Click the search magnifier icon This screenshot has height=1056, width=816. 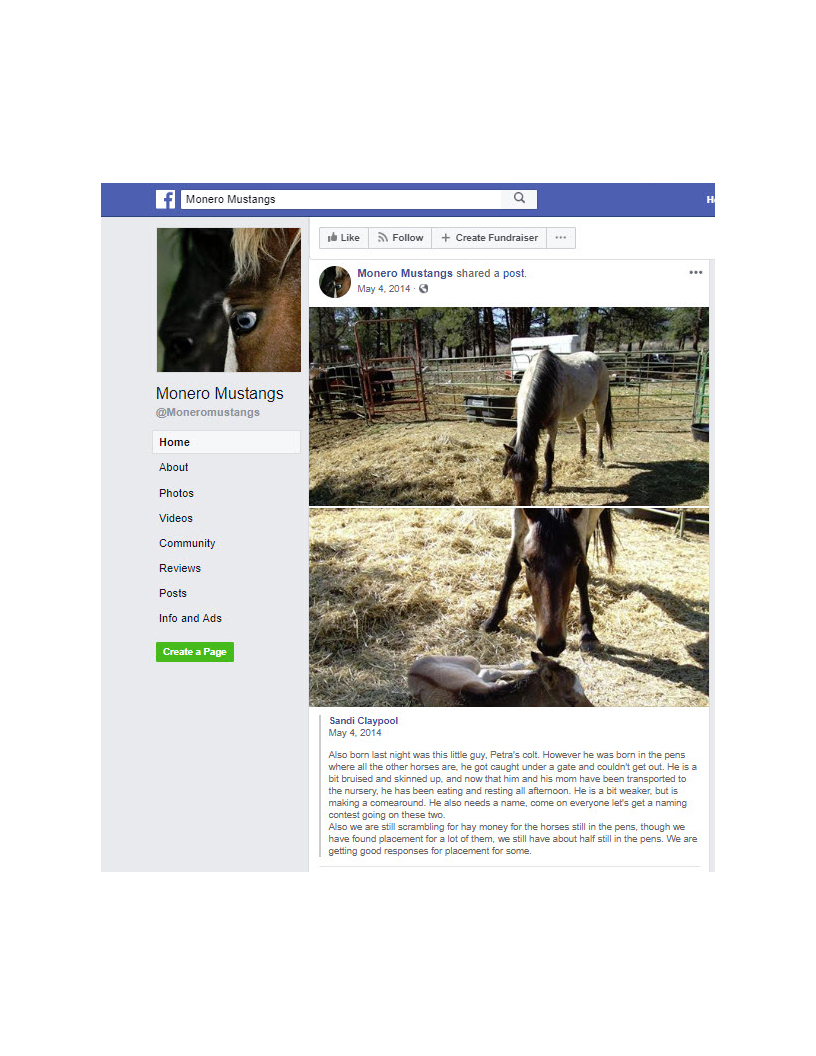(519, 199)
